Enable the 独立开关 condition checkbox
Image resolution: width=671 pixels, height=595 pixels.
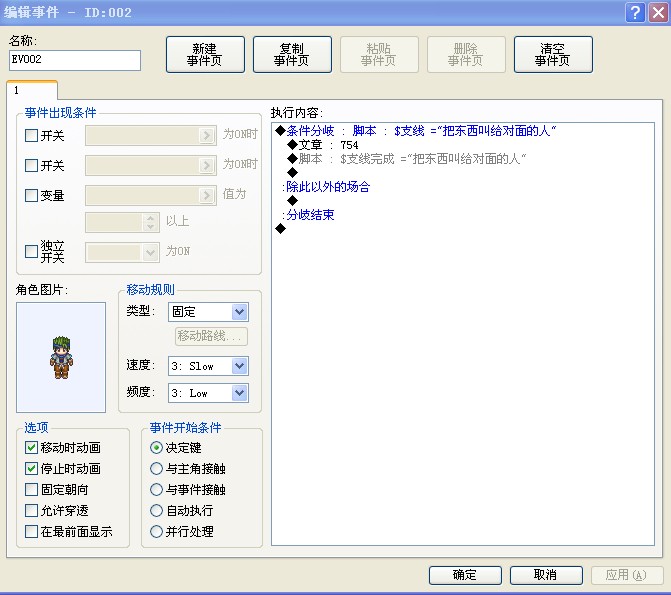31,251
